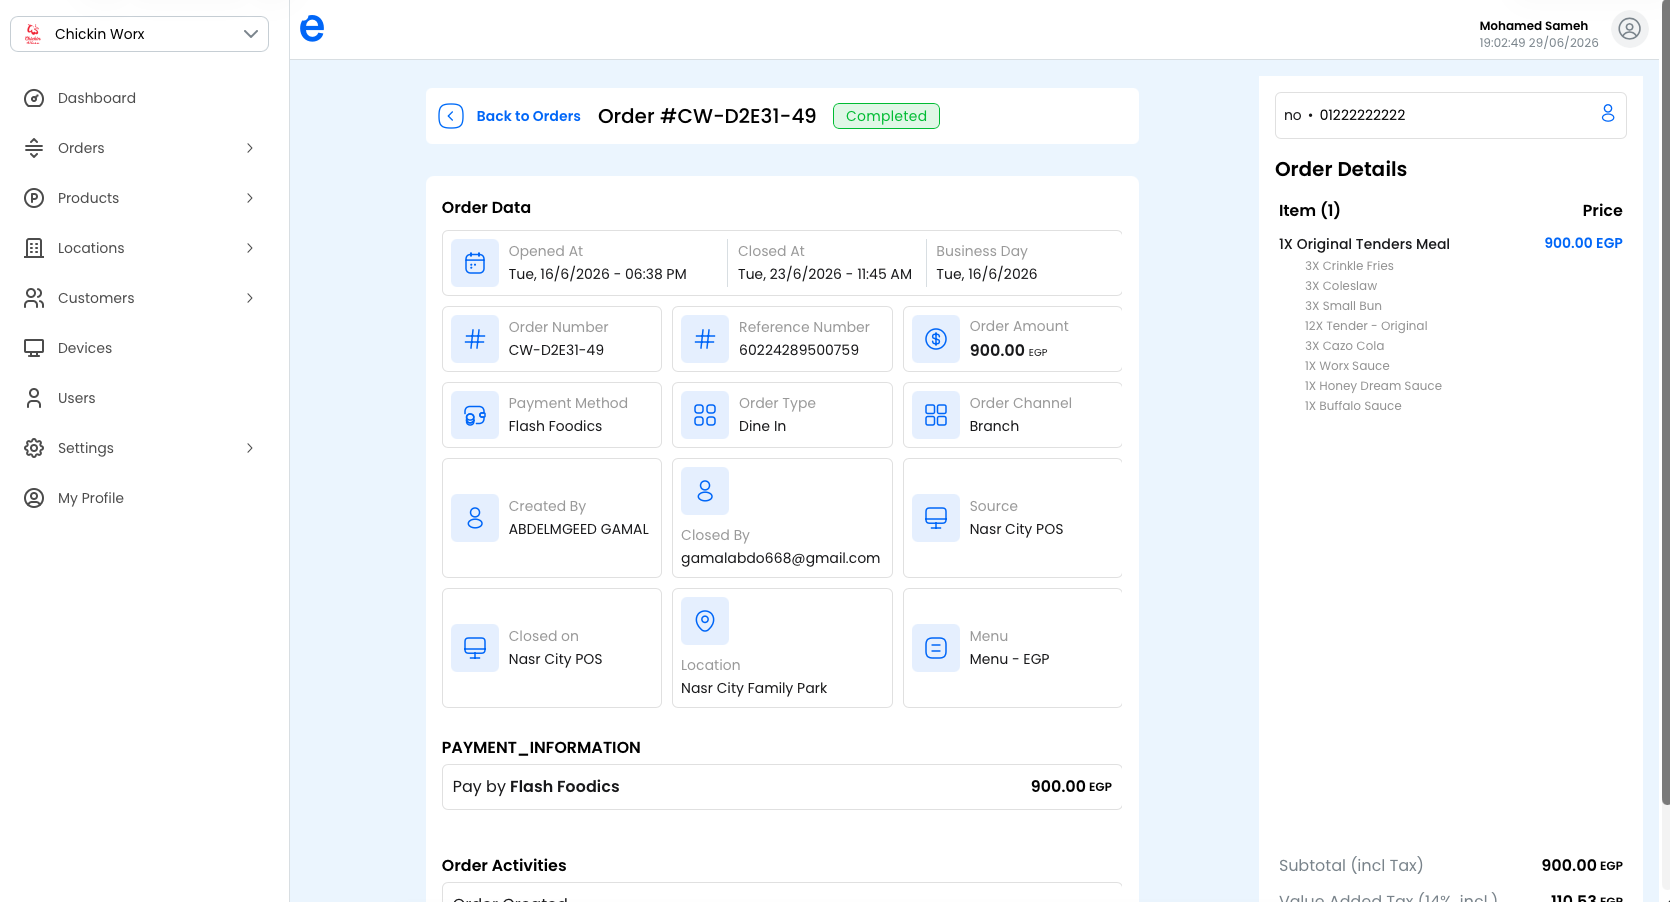Expand the Customers submenu chevron
The width and height of the screenshot is (1670, 902).
click(250, 298)
